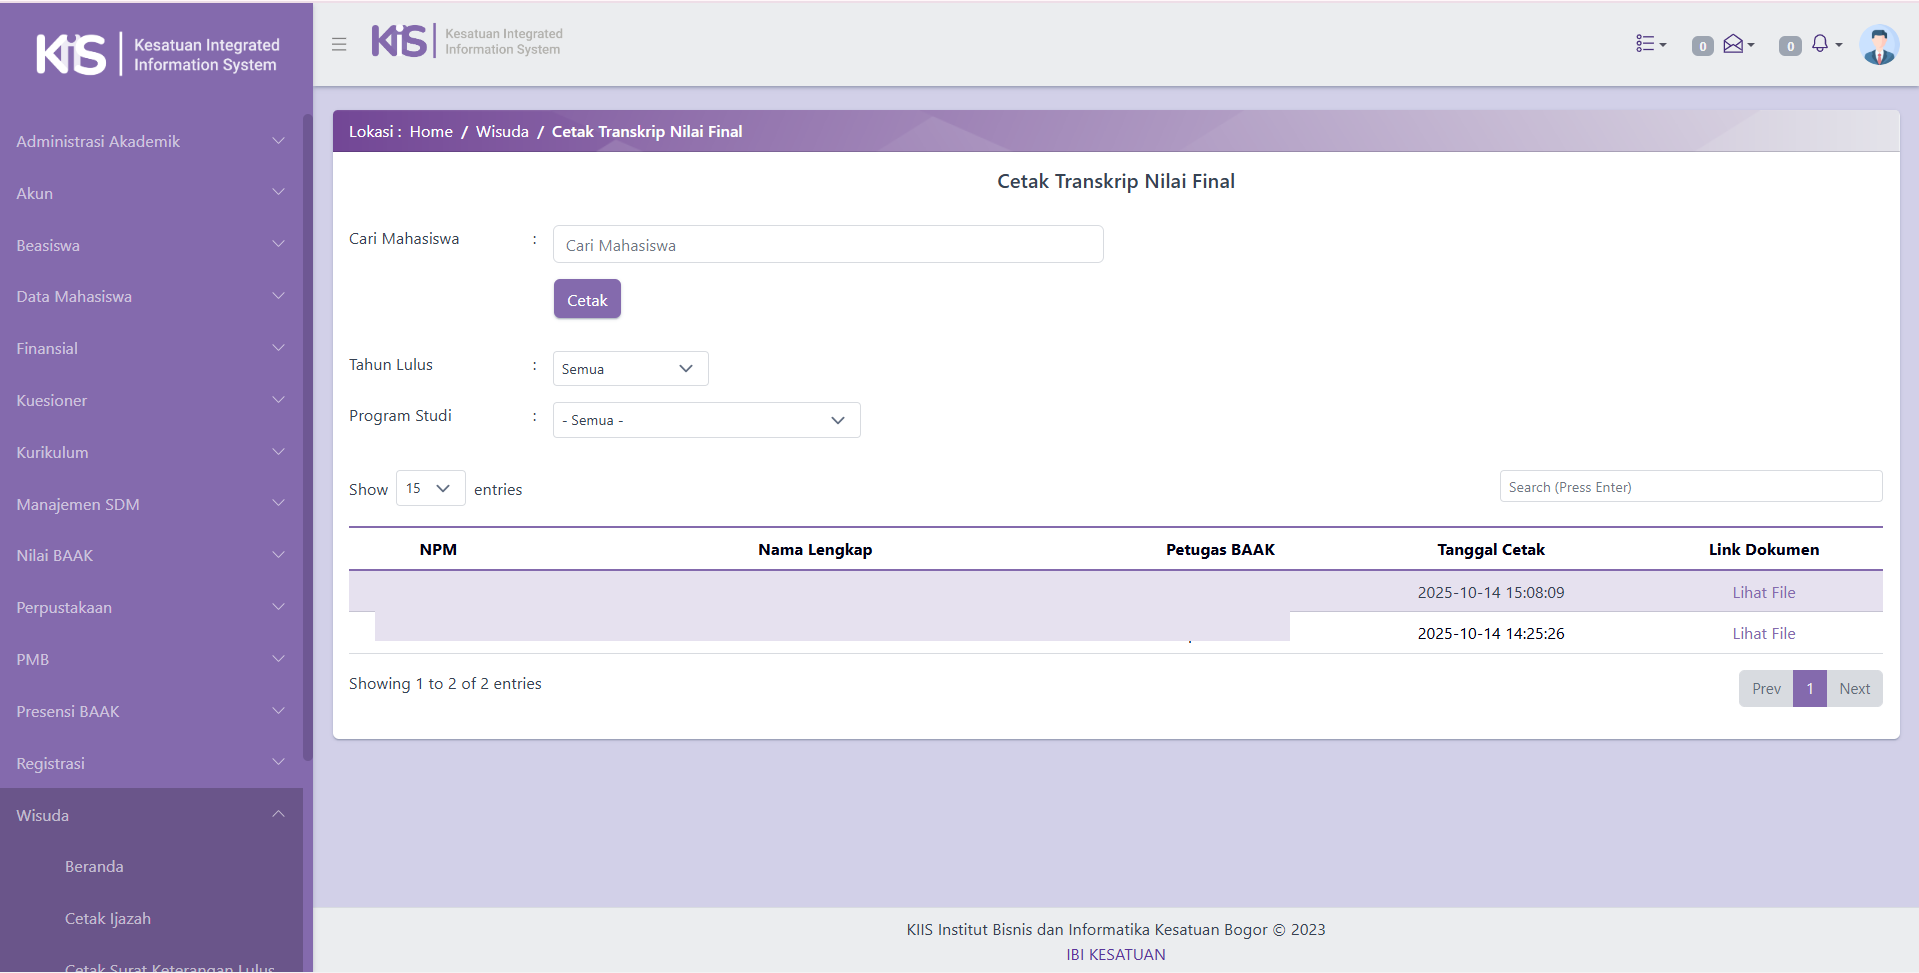Click into the Cari Mahasiswa field

click(x=828, y=245)
